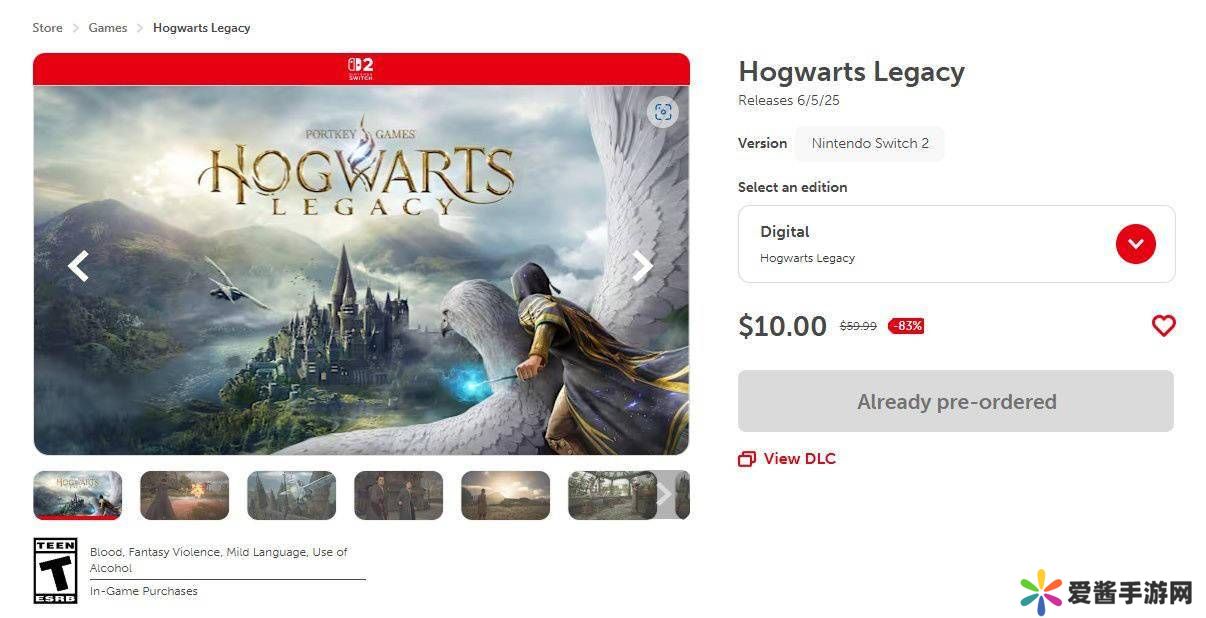
Task: Choose the fifth sunset landscape thumbnail
Action: tap(505, 495)
